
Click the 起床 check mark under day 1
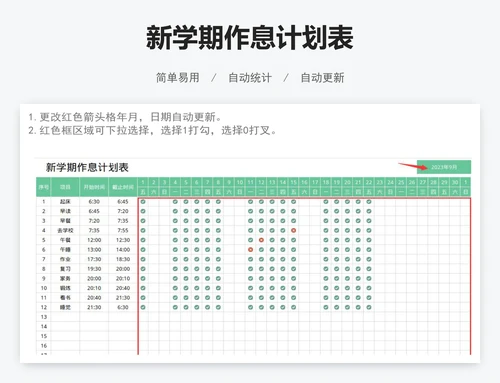pos(143,202)
